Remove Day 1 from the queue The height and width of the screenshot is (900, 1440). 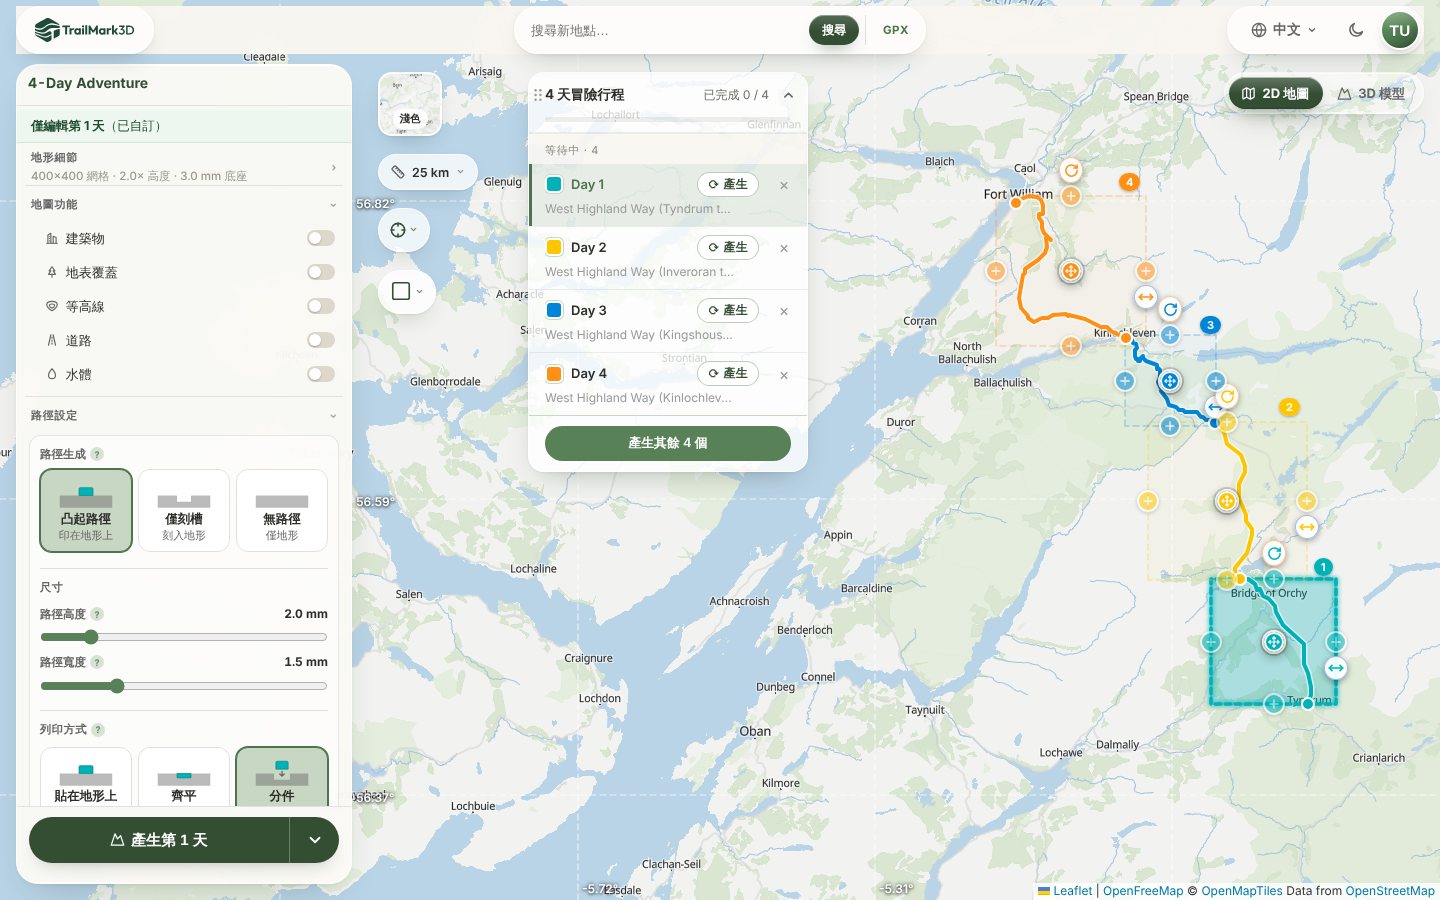point(784,185)
